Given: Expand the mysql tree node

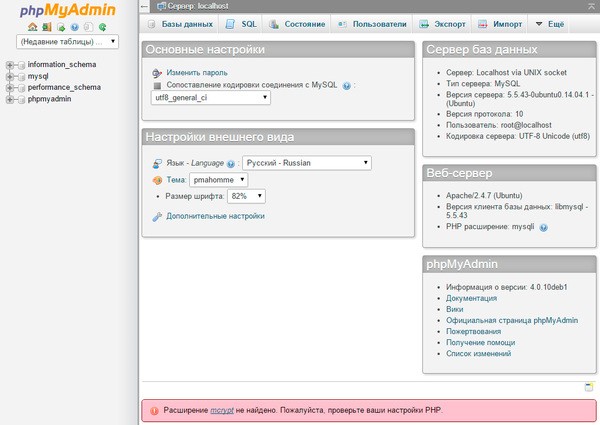Looking at the screenshot, I should tap(10, 77).
